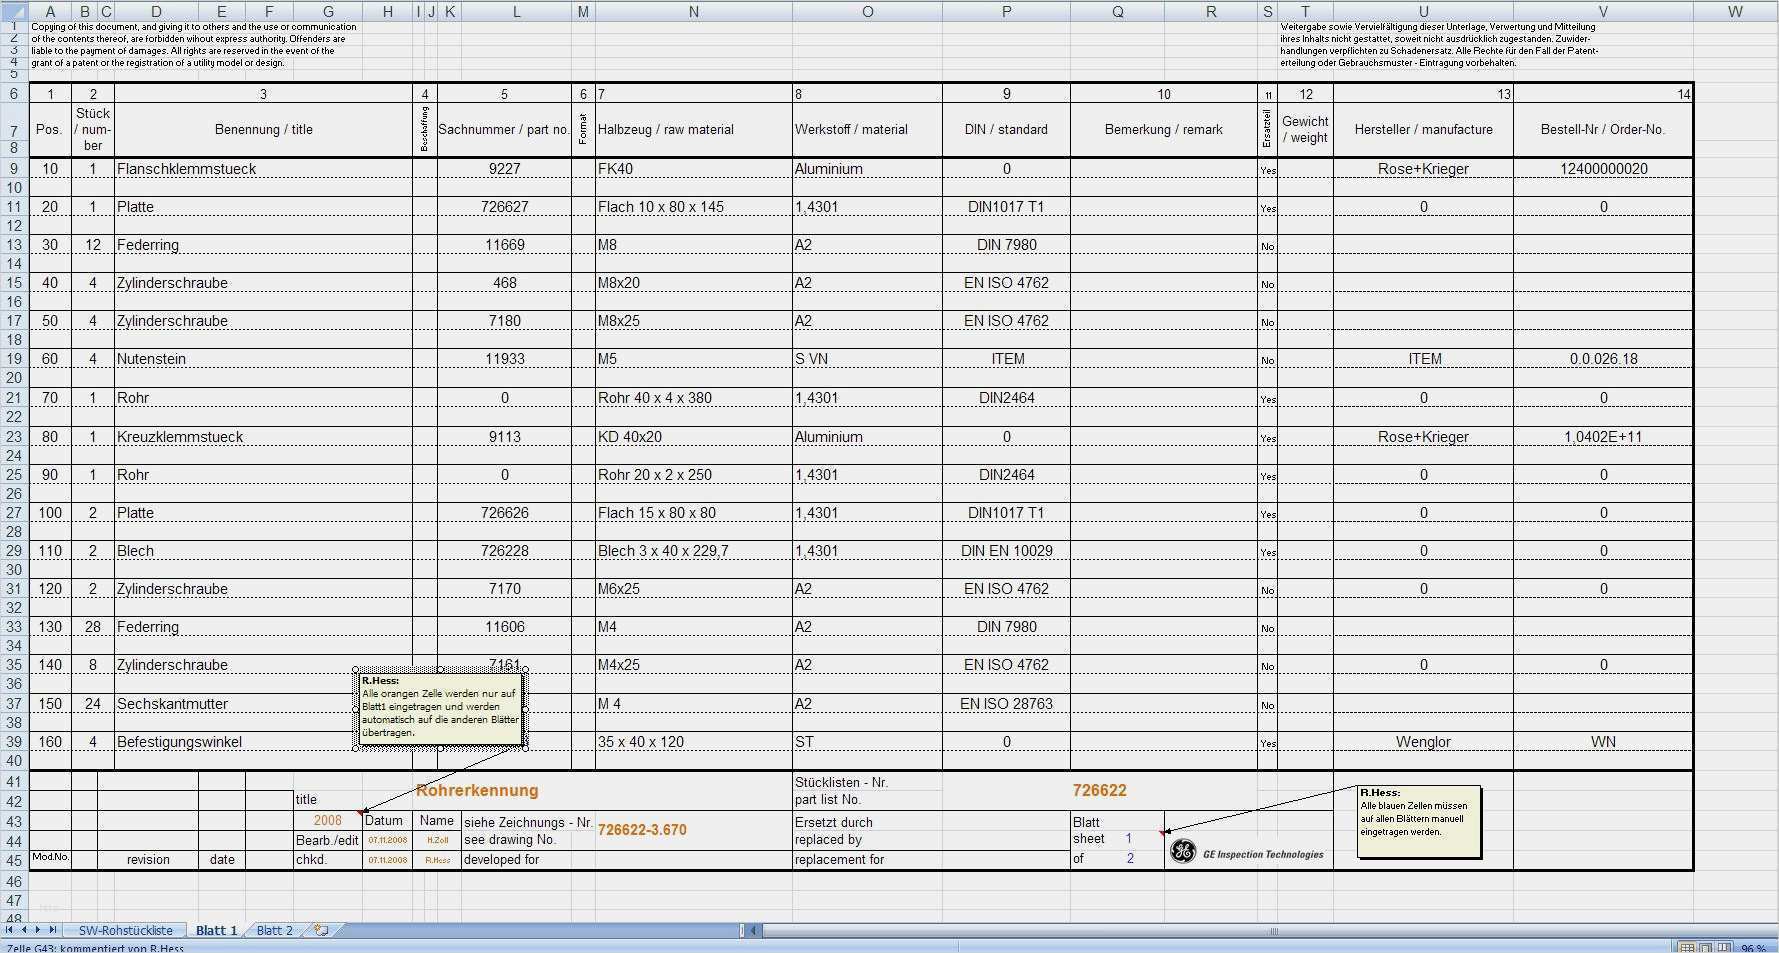Switch to the SW-Rohstückliste sheet tab

tap(125, 930)
